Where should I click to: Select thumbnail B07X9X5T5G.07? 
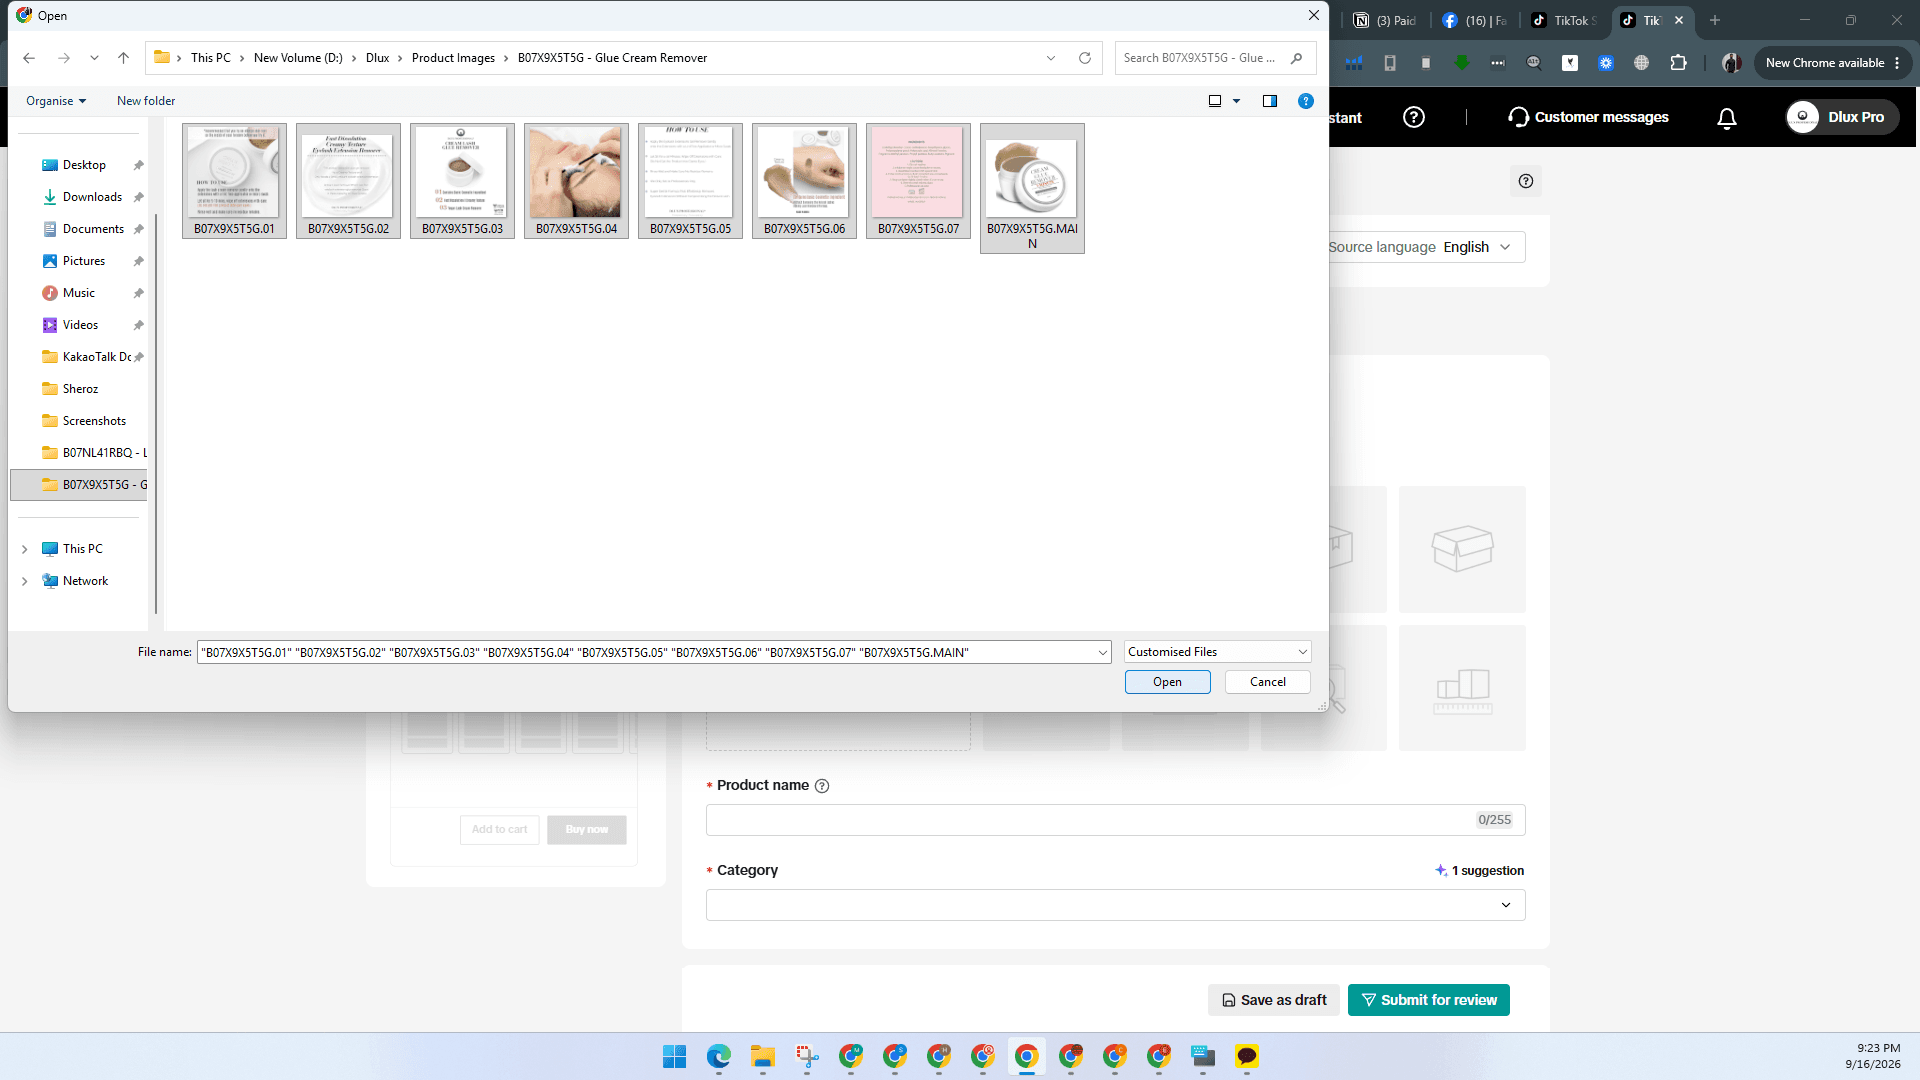pyautogui.click(x=918, y=181)
